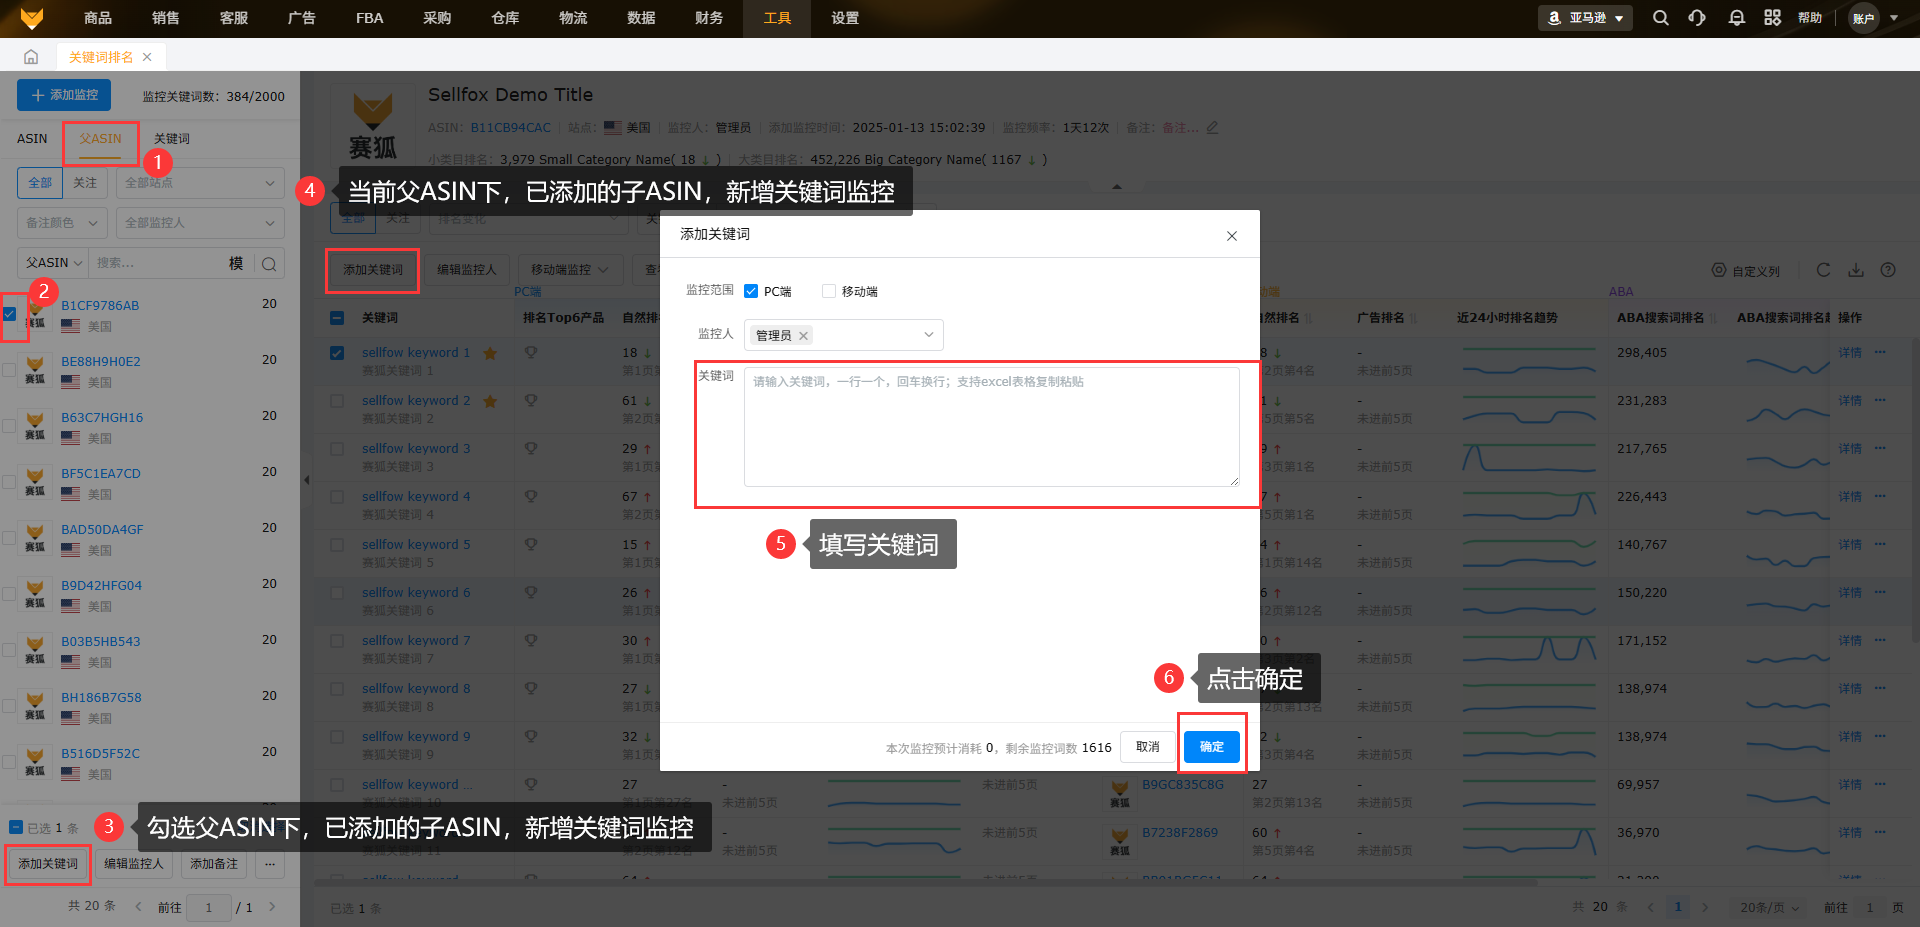
Task: Click the download export icon above the table
Action: point(1856,270)
